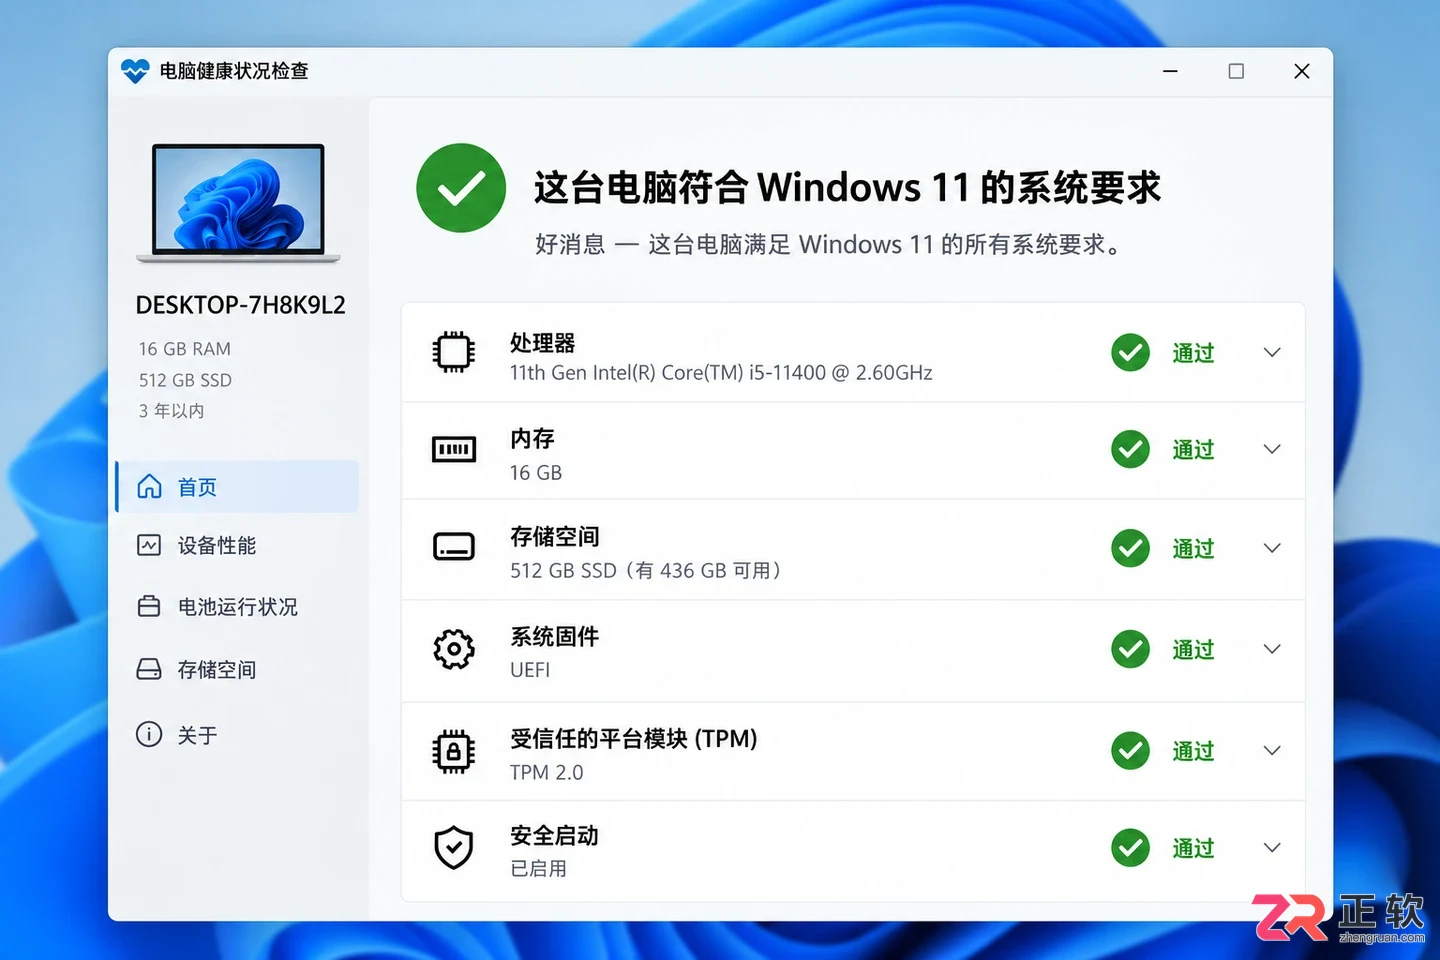The width and height of the screenshot is (1440, 960).
Task: Click the 16 GB RAM text in sidebar
Action: [x=185, y=349]
